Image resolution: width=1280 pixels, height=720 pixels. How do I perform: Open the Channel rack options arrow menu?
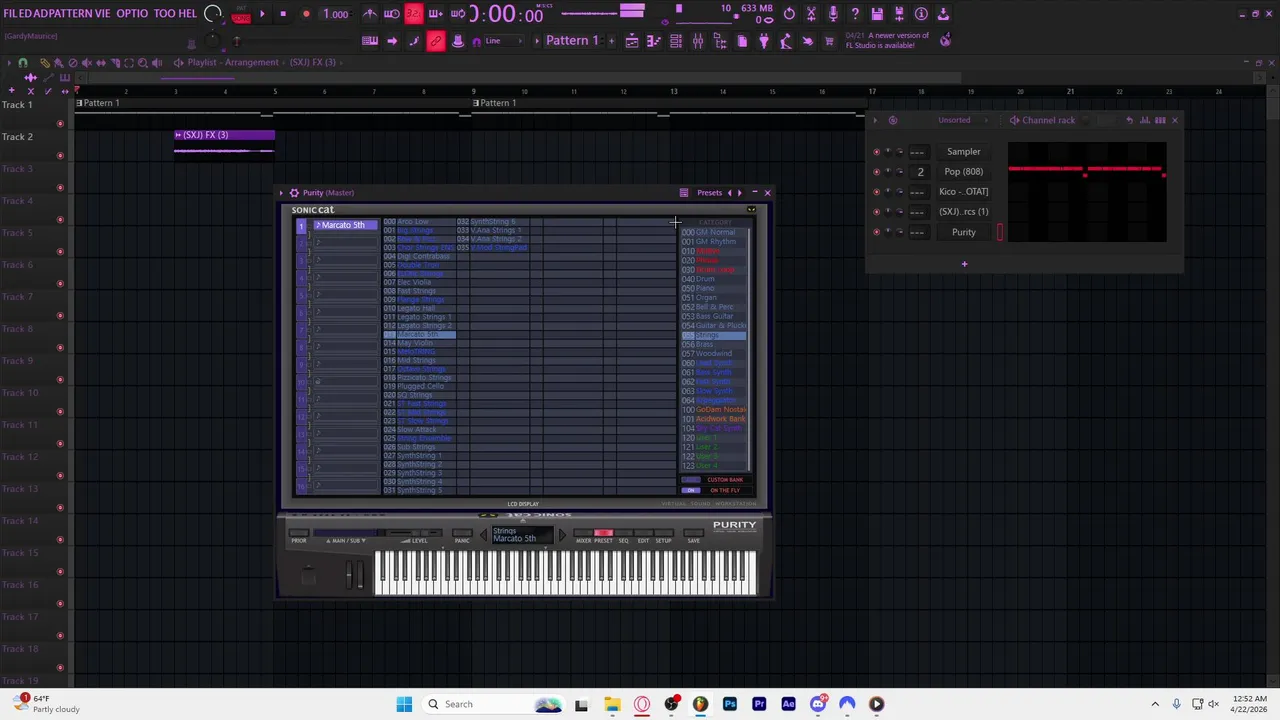click(x=875, y=120)
